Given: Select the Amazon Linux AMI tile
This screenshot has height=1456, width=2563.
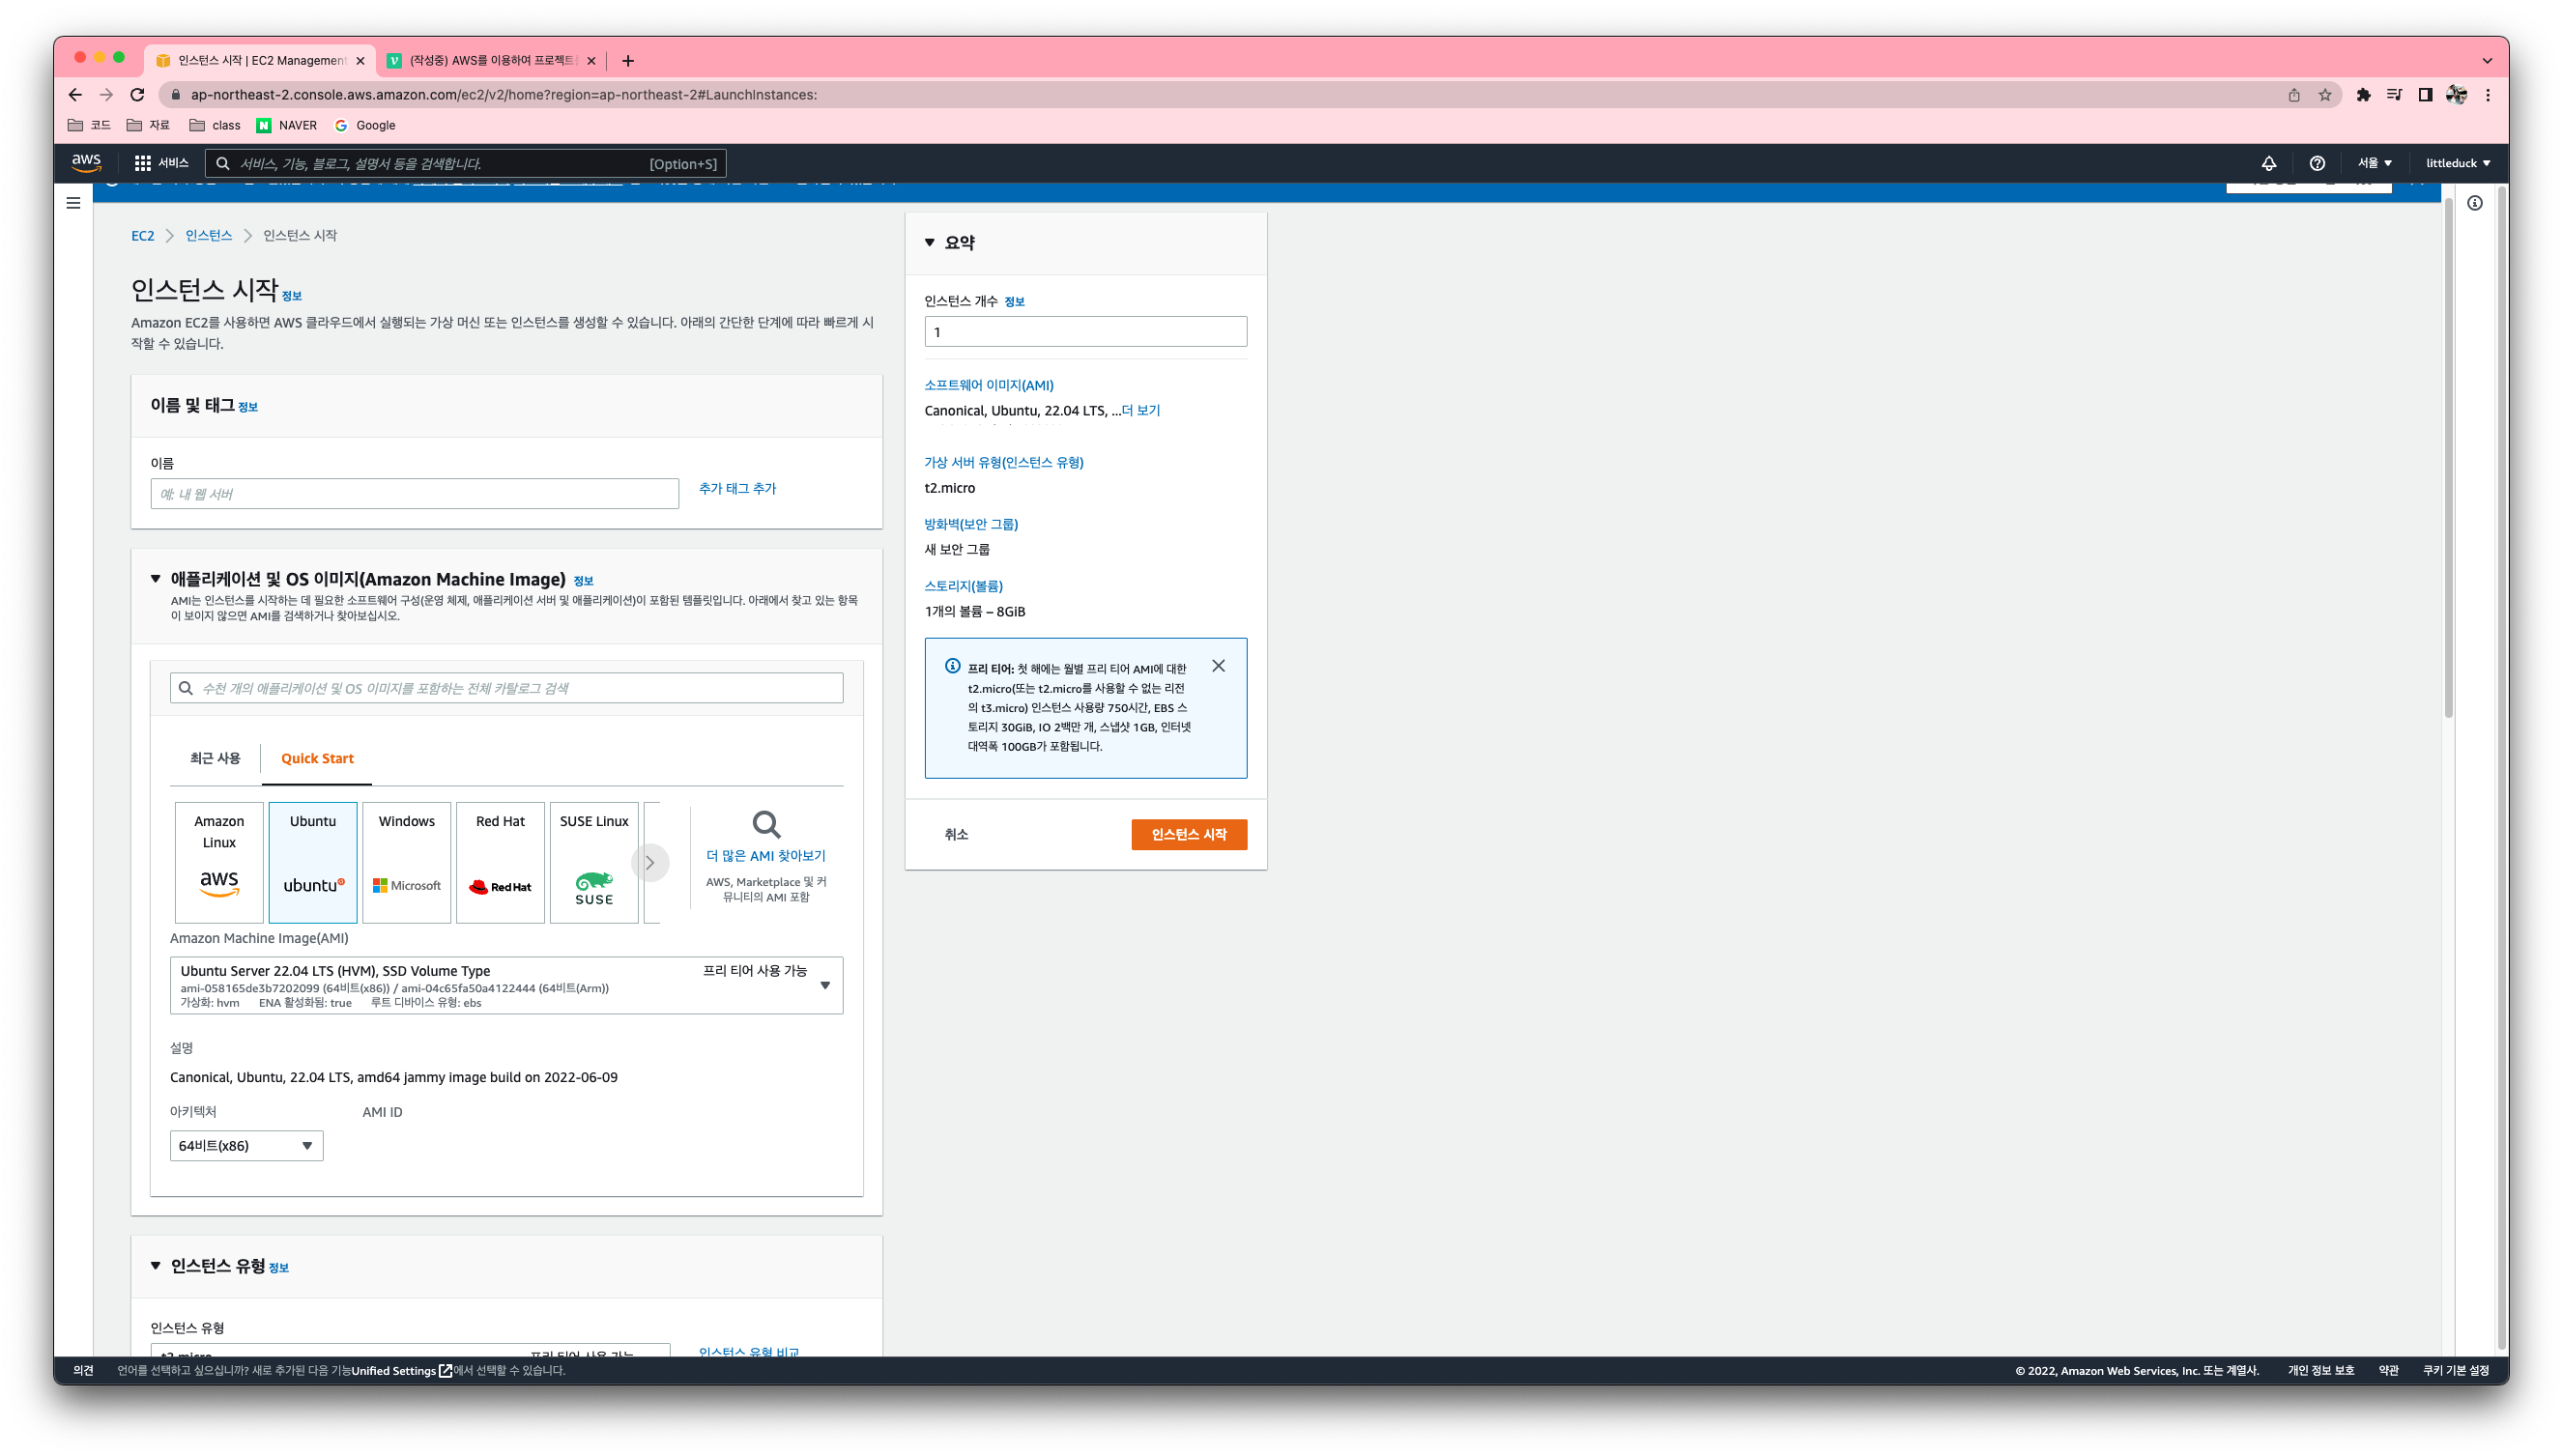Looking at the screenshot, I should [219, 862].
